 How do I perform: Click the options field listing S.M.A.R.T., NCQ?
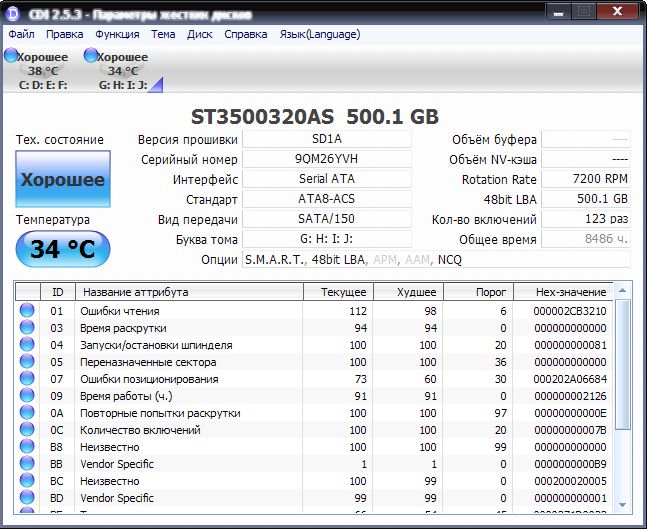point(436,260)
